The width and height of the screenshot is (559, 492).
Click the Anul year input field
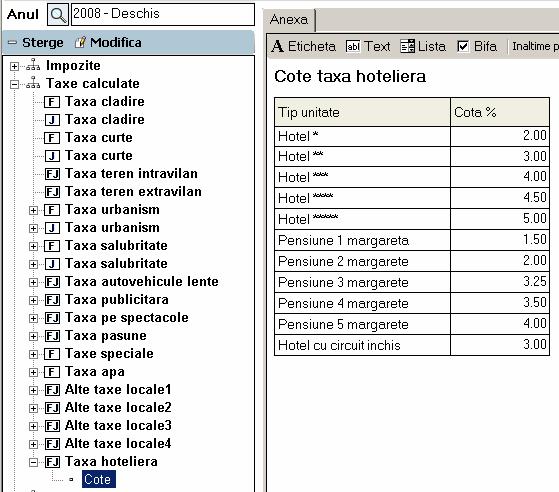pos(163,14)
